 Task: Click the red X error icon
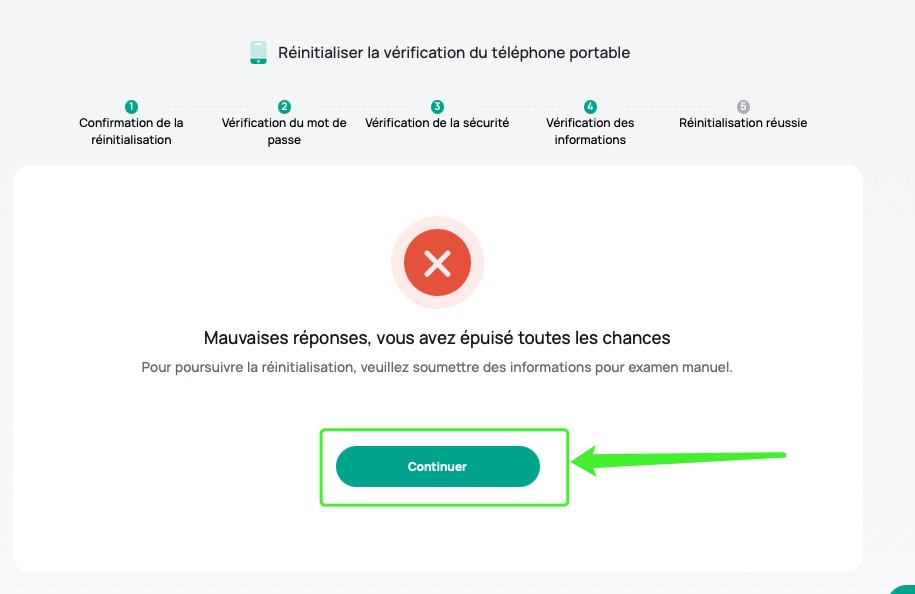(437, 263)
